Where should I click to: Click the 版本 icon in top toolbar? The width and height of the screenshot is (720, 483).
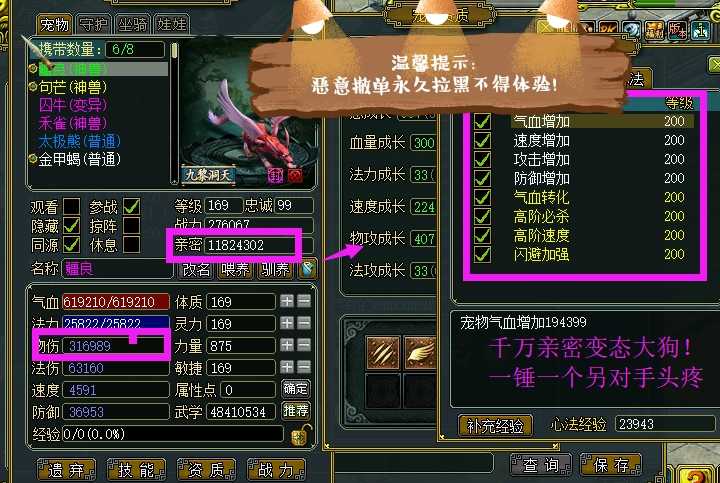tap(677, 30)
